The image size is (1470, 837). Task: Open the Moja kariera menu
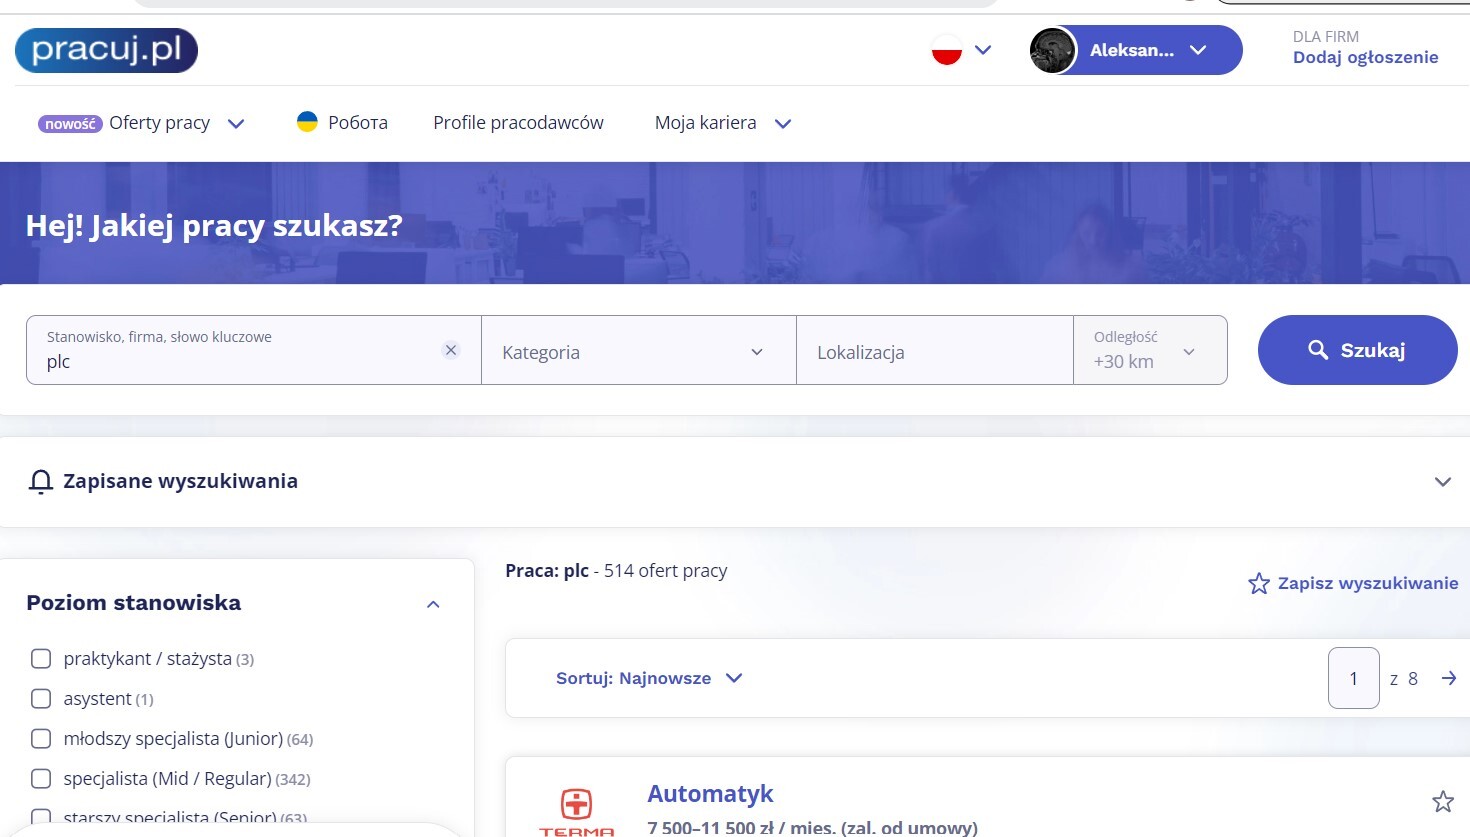point(705,123)
